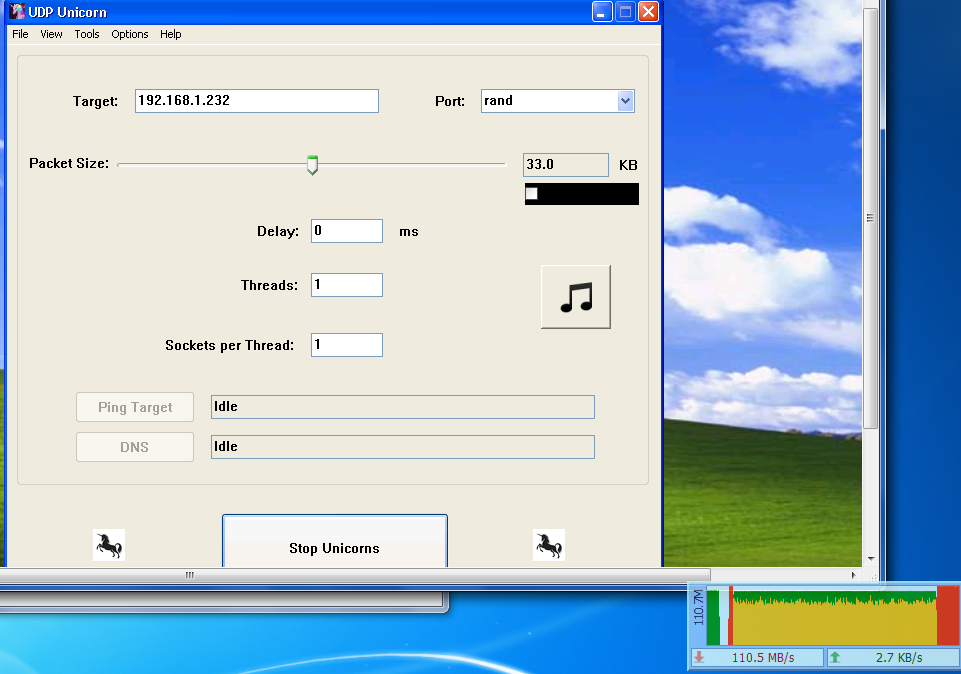The height and width of the screenshot is (674, 961).
Task: Click the vertical scrollbar thumb on right
Action: (x=870, y=218)
